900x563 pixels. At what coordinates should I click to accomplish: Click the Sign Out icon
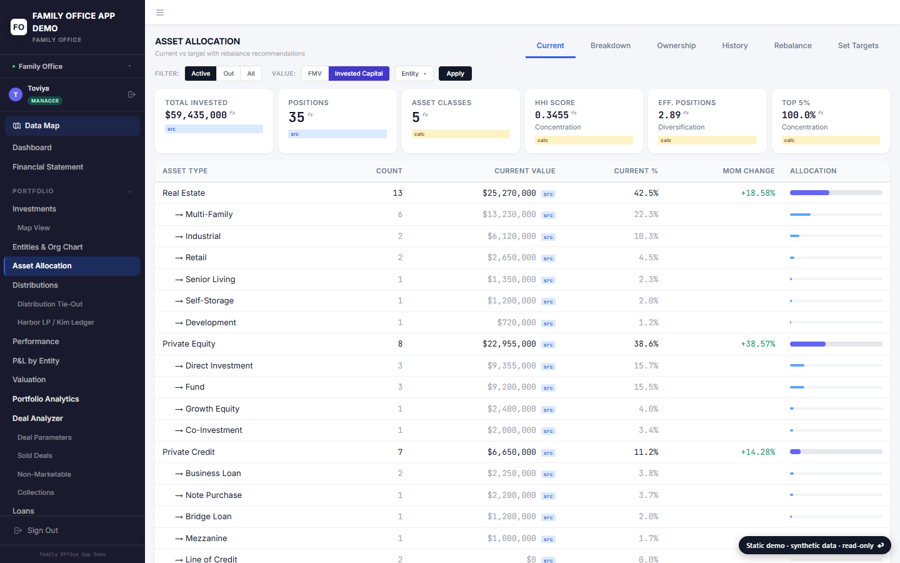18,530
